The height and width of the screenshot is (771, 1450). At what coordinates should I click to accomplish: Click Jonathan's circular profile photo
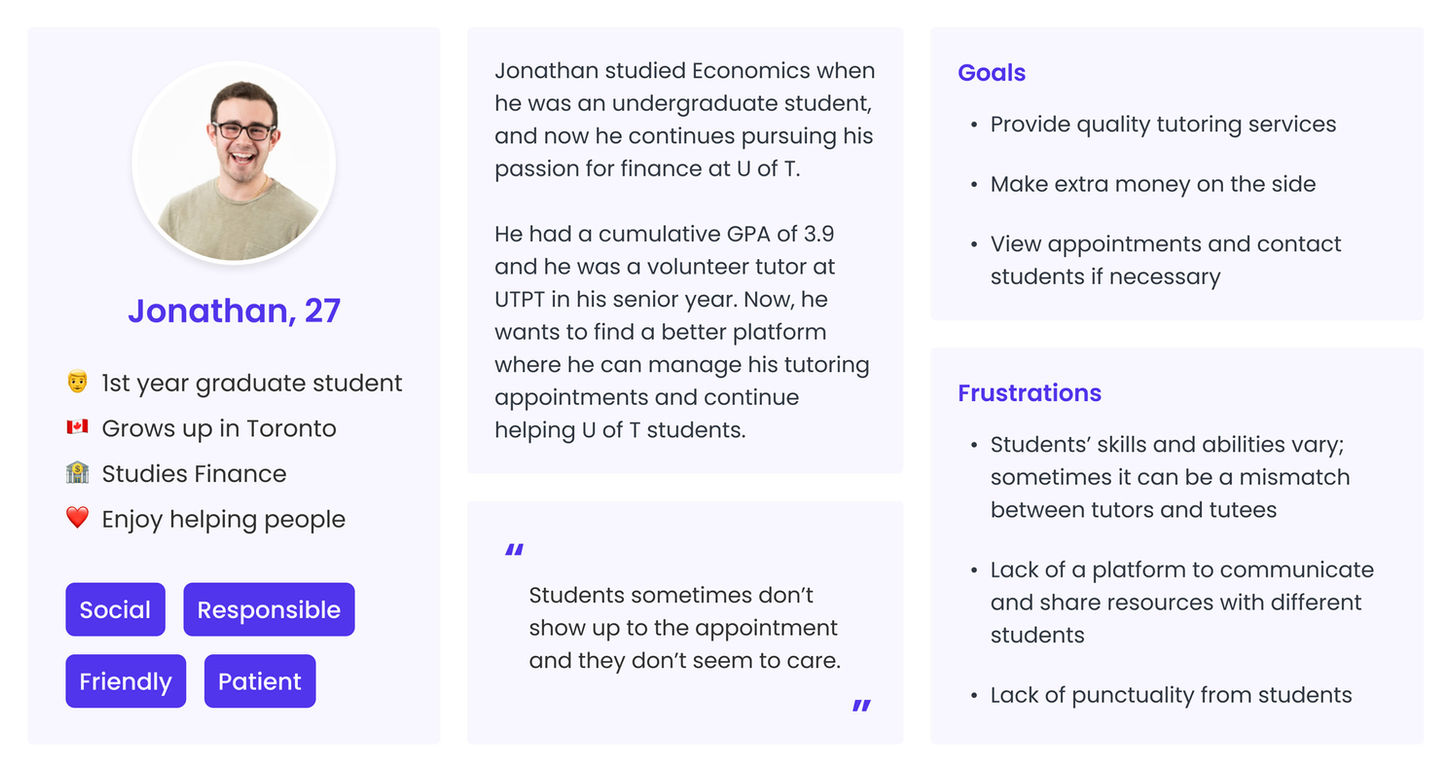click(234, 163)
